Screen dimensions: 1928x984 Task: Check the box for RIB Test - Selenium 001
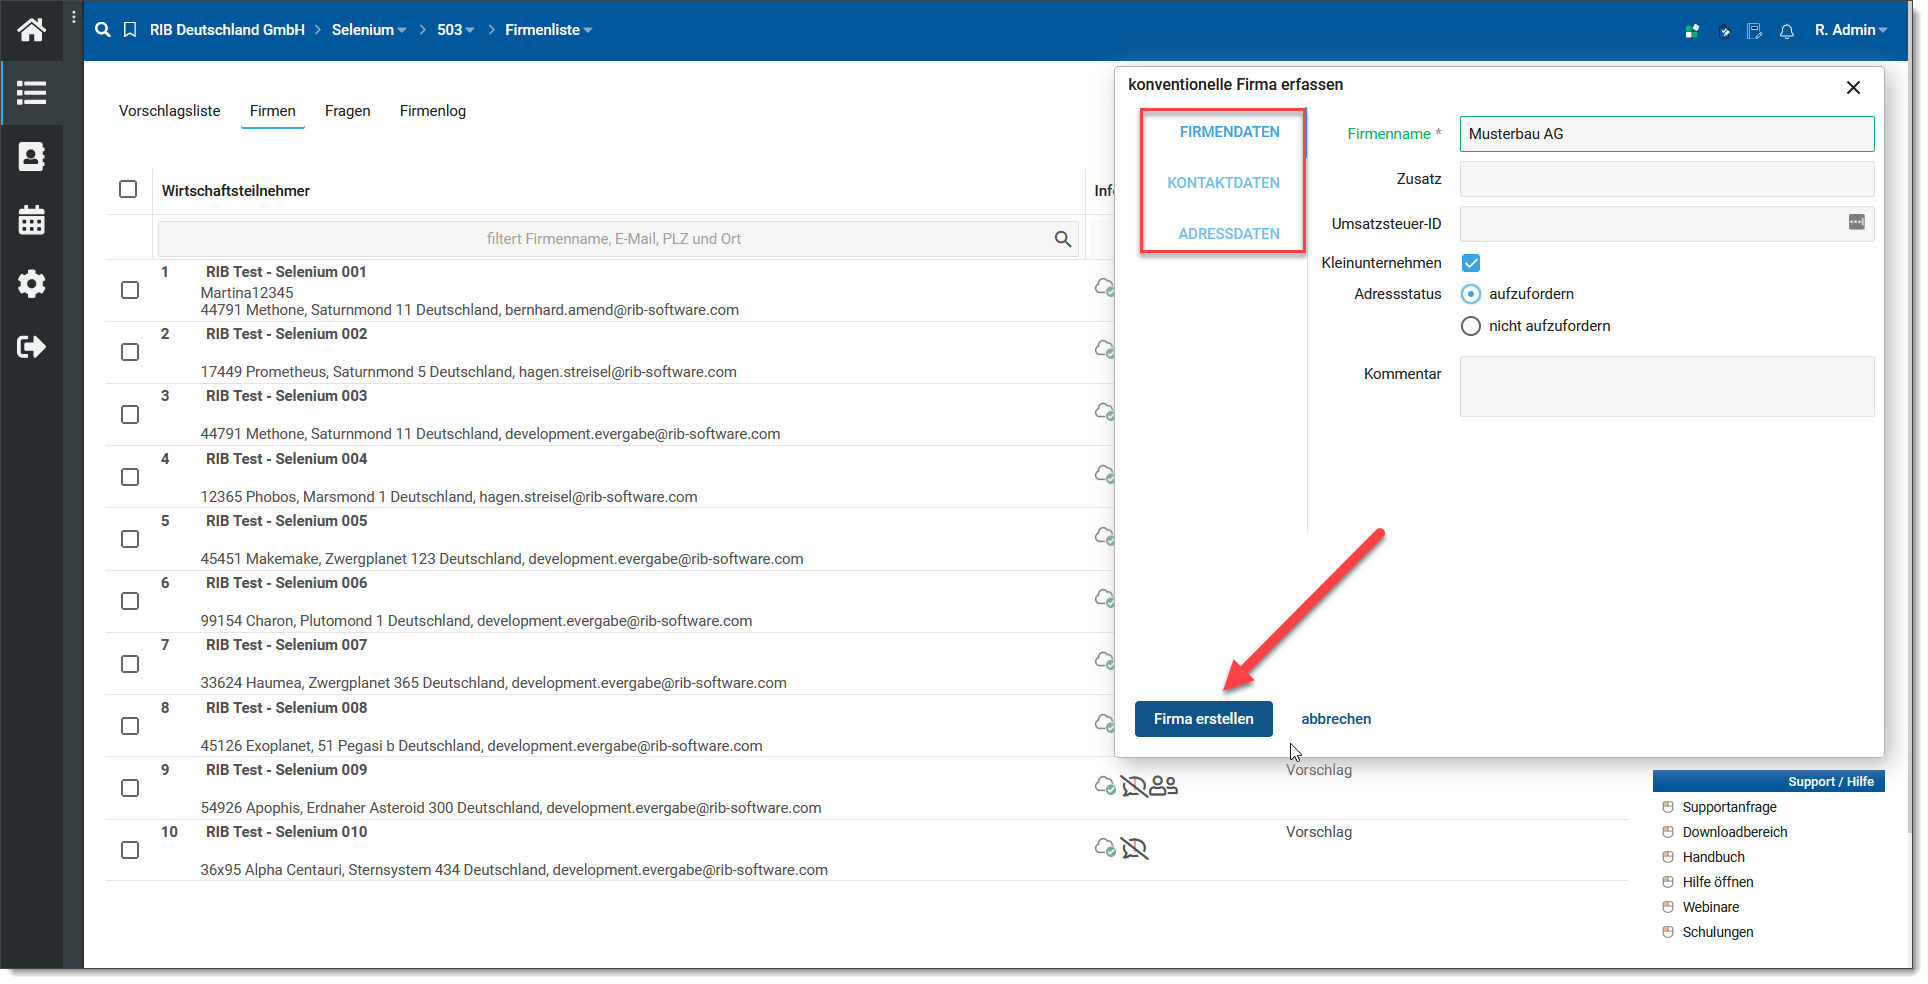pos(130,290)
